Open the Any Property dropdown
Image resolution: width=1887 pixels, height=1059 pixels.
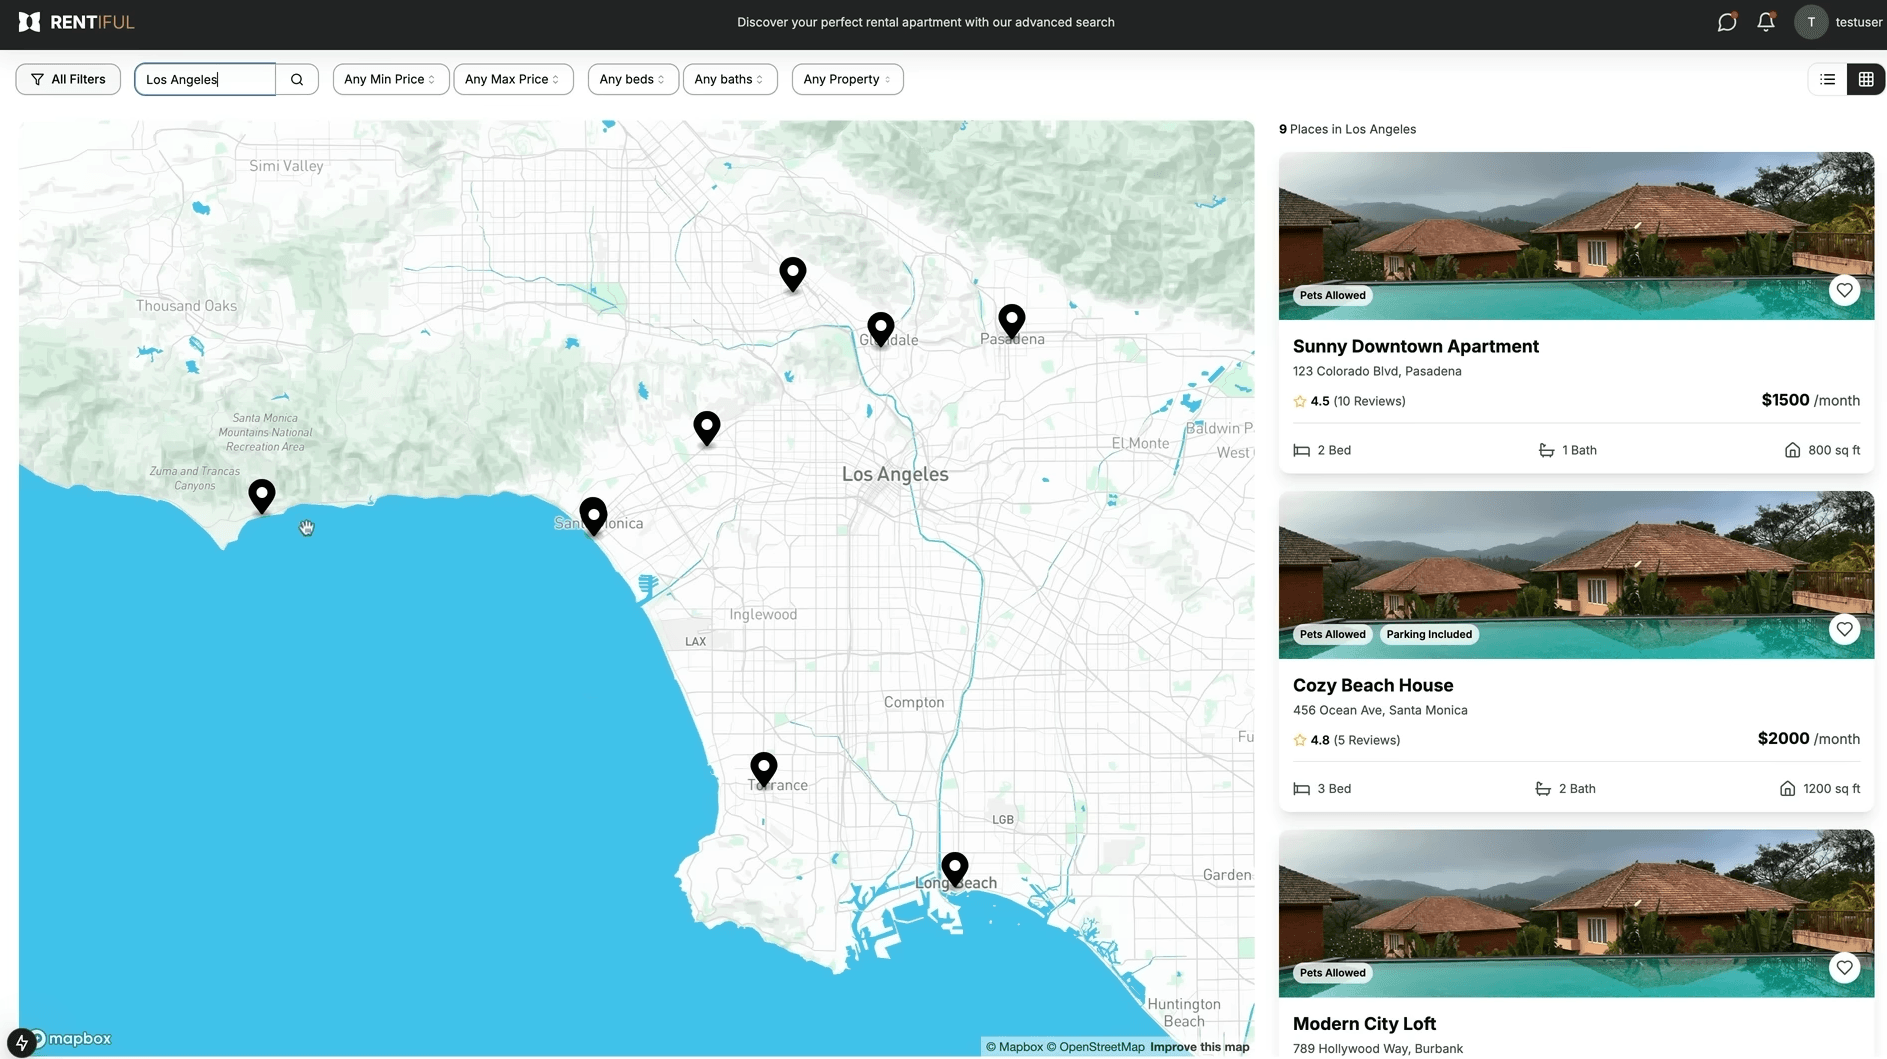(847, 79)
